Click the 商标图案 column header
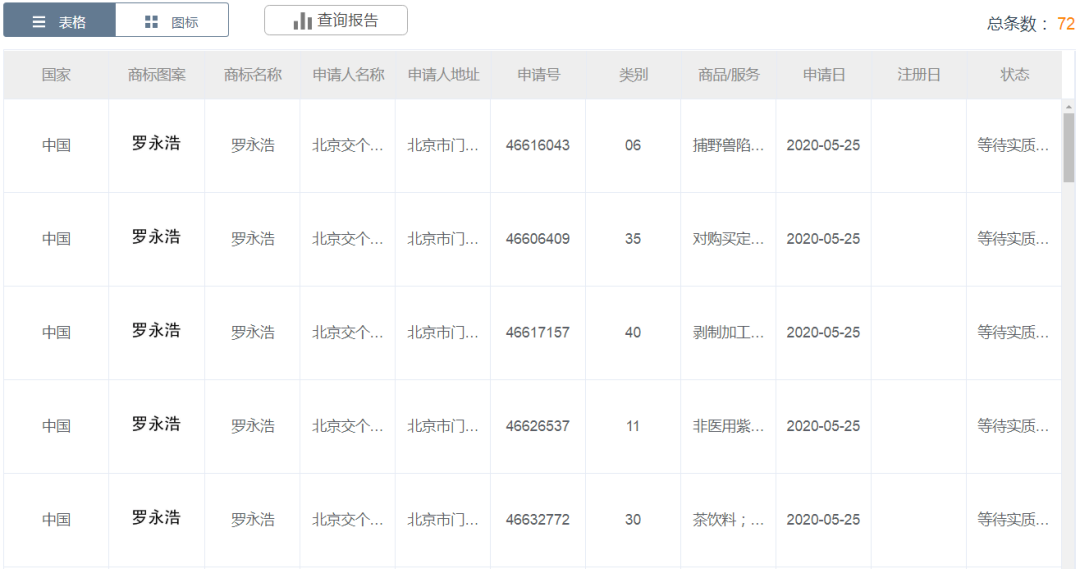 156,74
